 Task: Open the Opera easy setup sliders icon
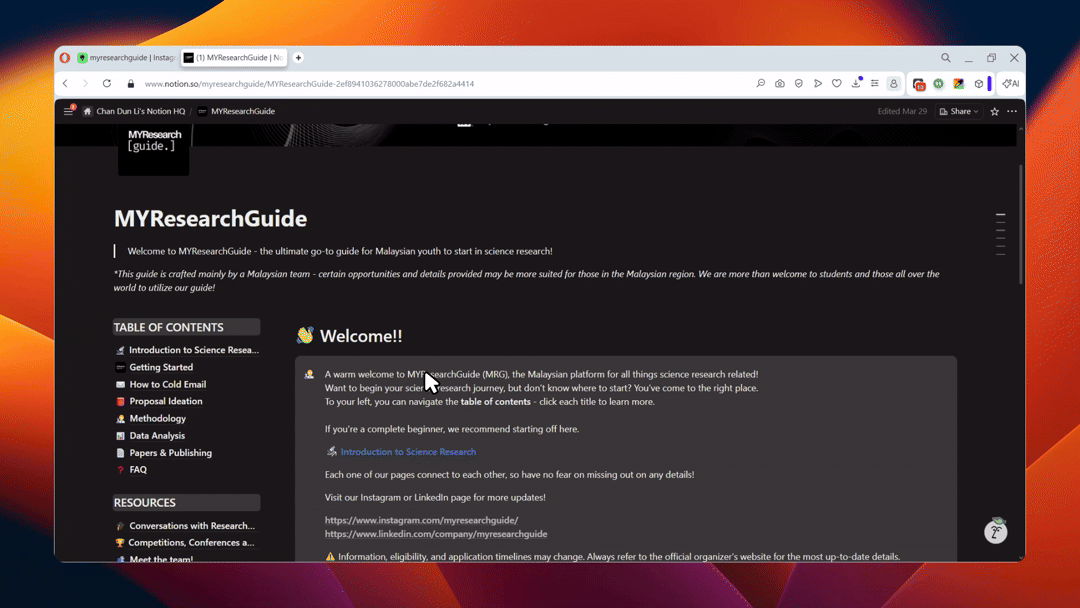coord(875,84)
